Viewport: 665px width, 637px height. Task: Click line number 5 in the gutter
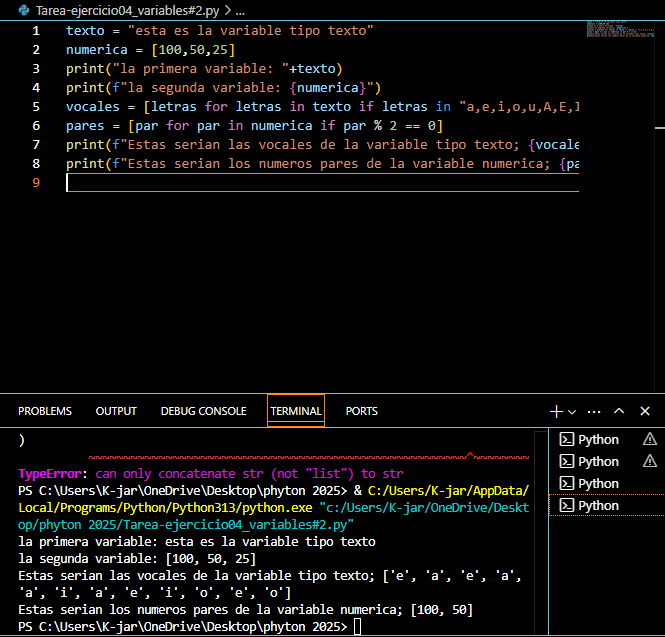click(36, 106)
